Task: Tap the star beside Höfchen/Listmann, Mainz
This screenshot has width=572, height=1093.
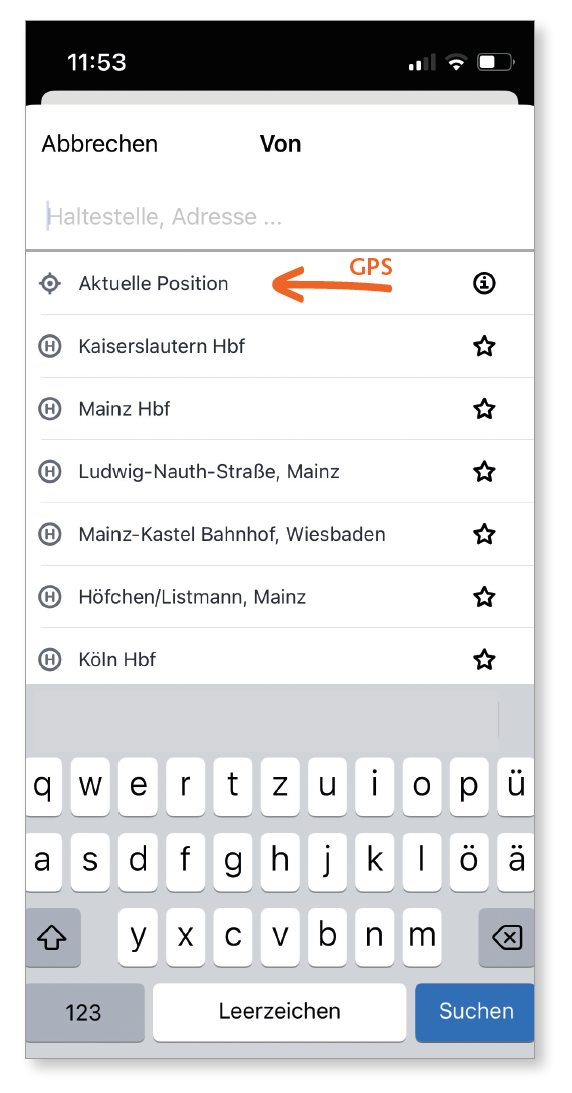Action: pyautogui.click(x=484, y=597)
